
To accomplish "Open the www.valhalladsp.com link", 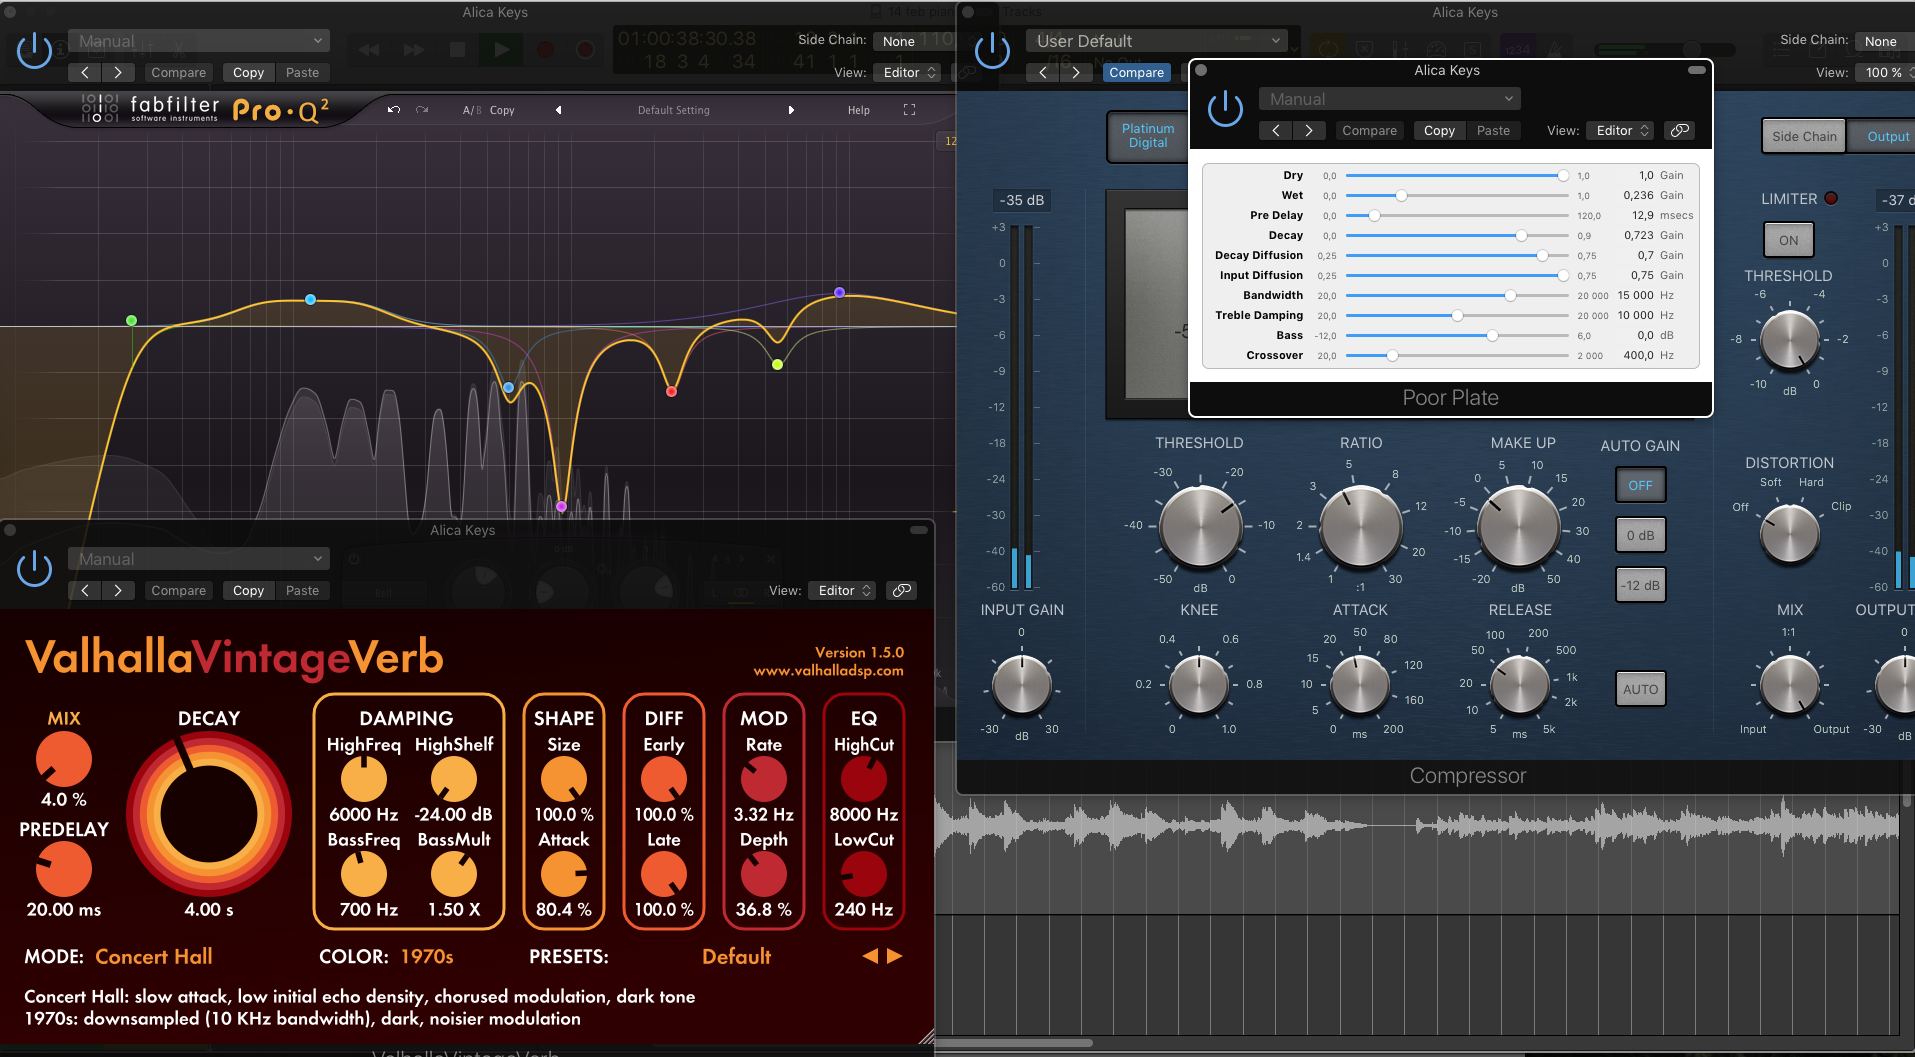I will coord(828,671).
